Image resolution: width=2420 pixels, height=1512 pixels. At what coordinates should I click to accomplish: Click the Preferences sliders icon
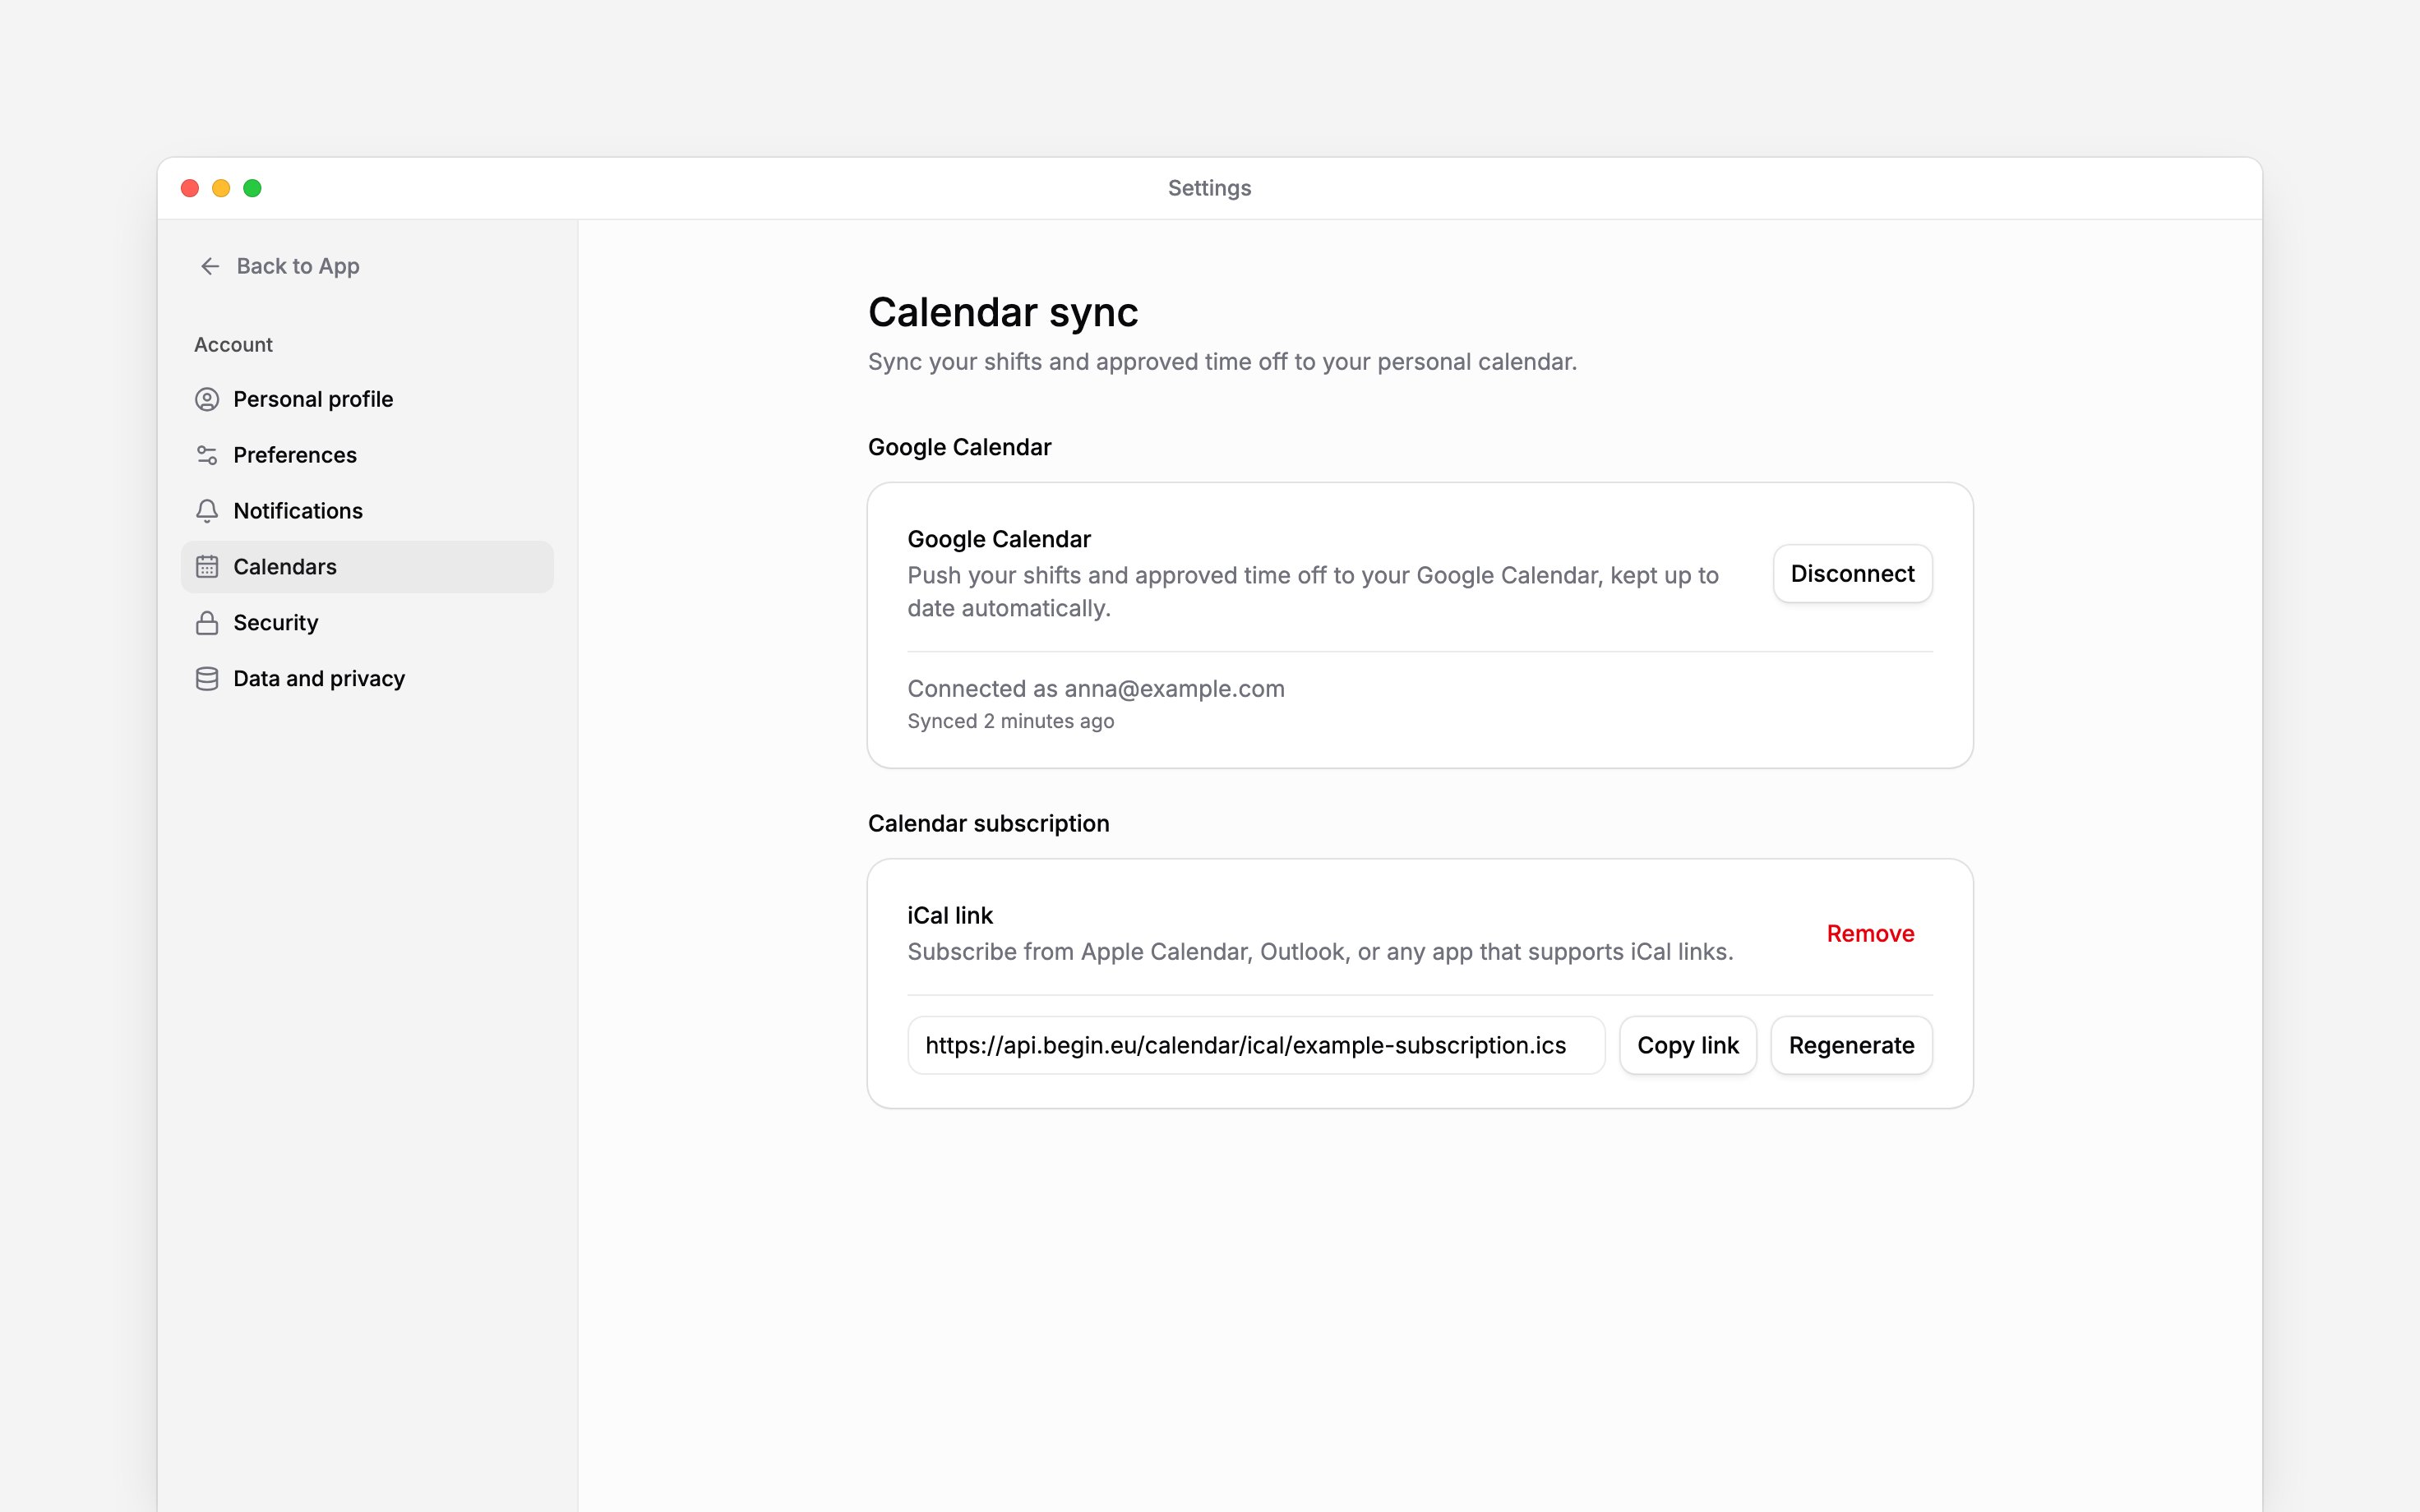pyautogui.click(x=207, y=455)
